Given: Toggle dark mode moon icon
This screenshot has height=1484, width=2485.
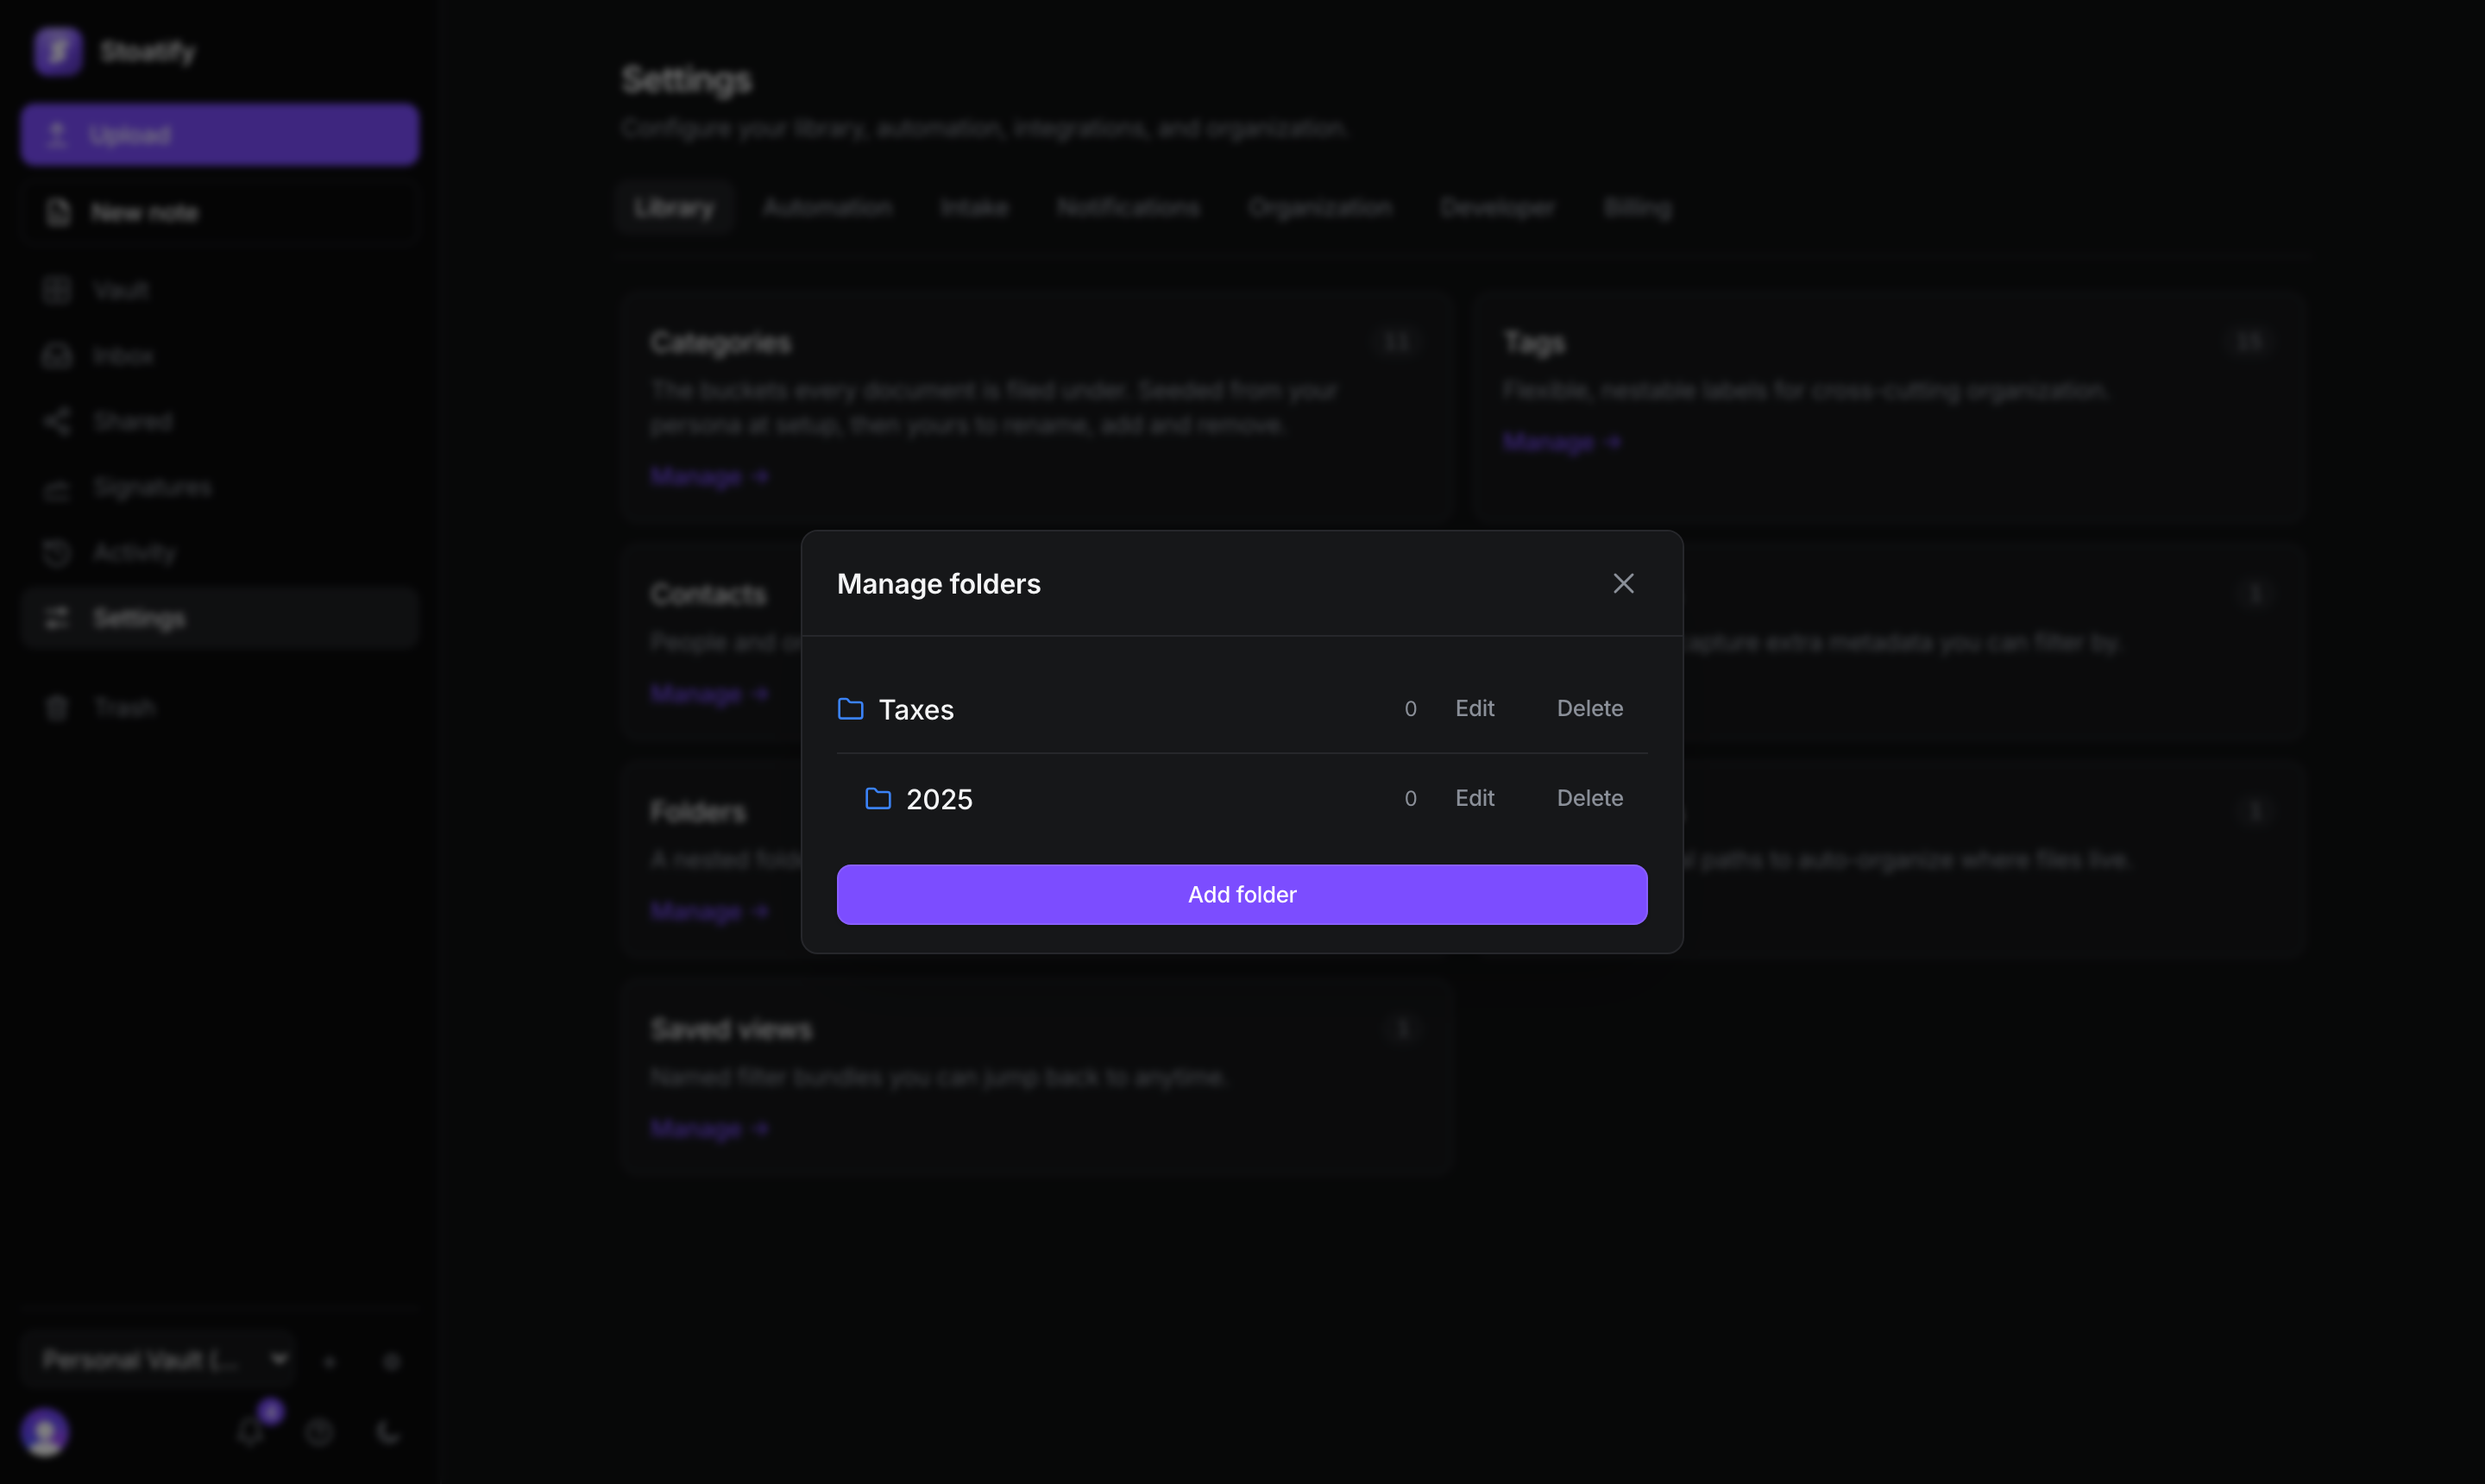Looking at the screenshot, I should click(x=388, y=1432).
